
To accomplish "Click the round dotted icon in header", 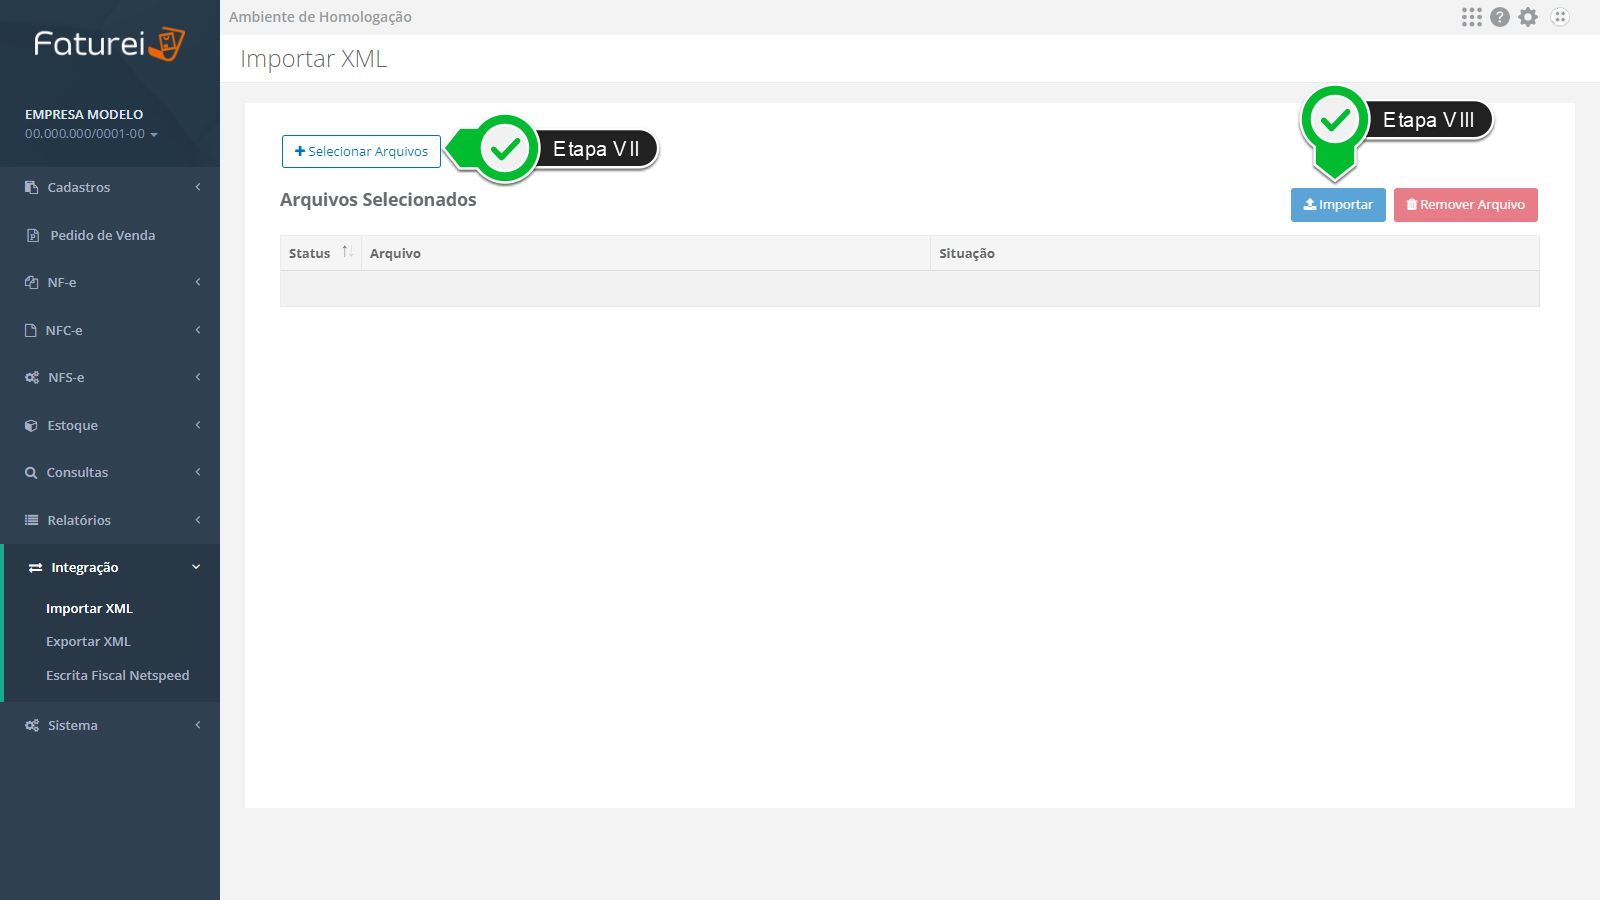I will tap(1560, 17).
